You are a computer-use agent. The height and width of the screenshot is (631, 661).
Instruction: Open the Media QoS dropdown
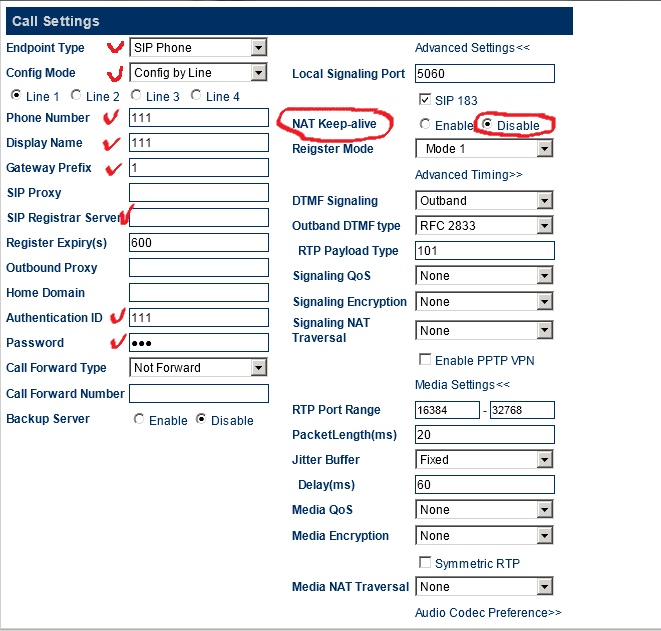484,510
